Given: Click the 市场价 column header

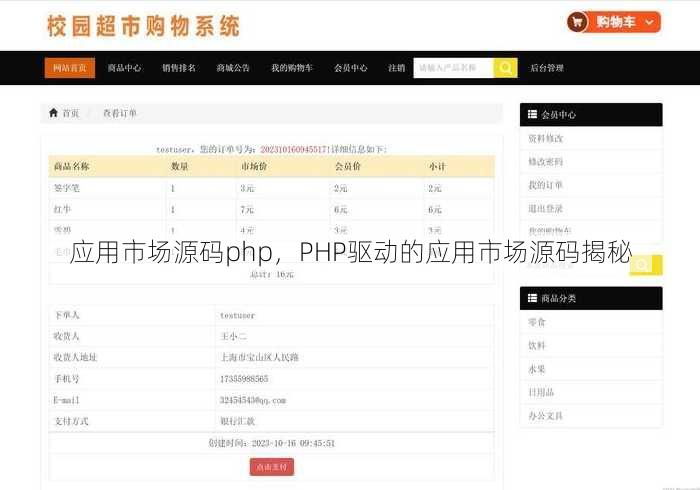Looking at the screenshot, I should pyautogui.click(x=254, y=166).
